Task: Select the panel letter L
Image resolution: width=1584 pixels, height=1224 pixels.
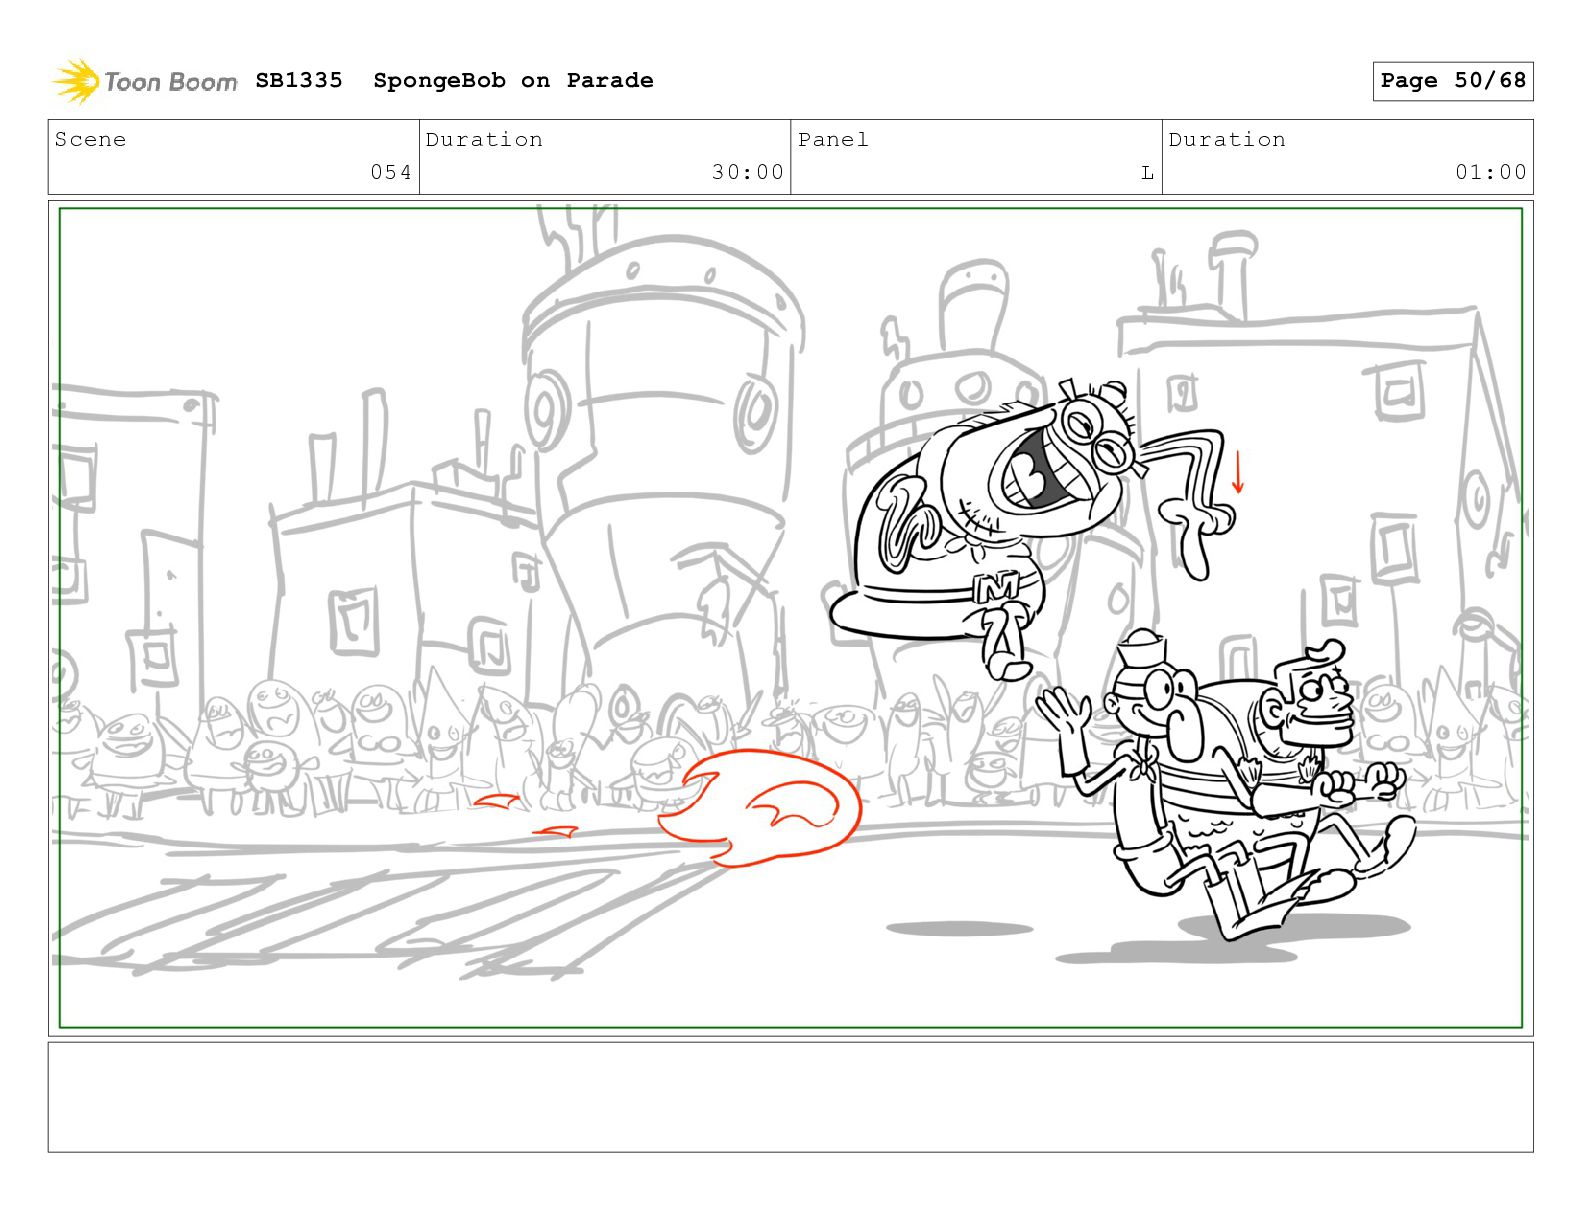Action: click(1147, 173)
